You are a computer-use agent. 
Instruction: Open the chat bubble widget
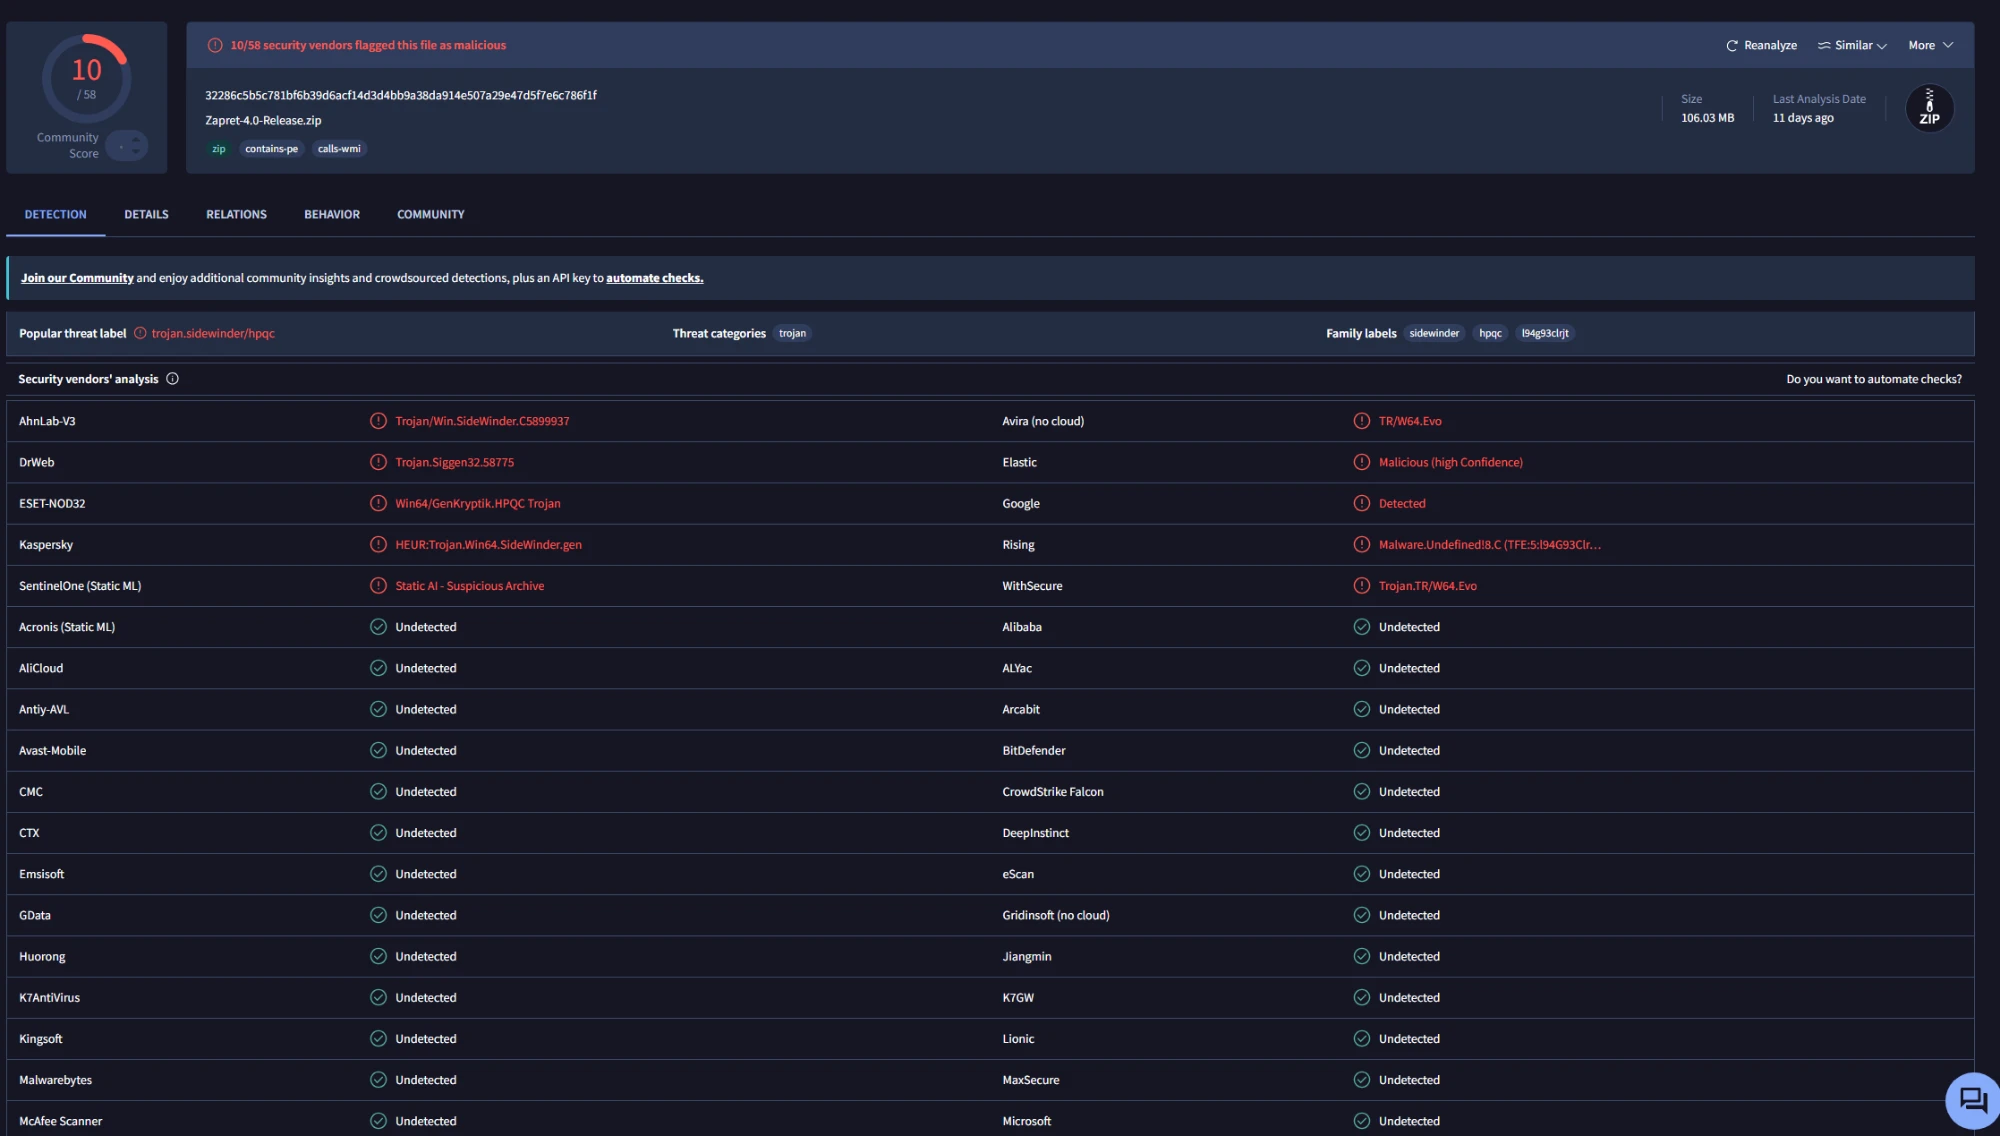point(1973,1100)
